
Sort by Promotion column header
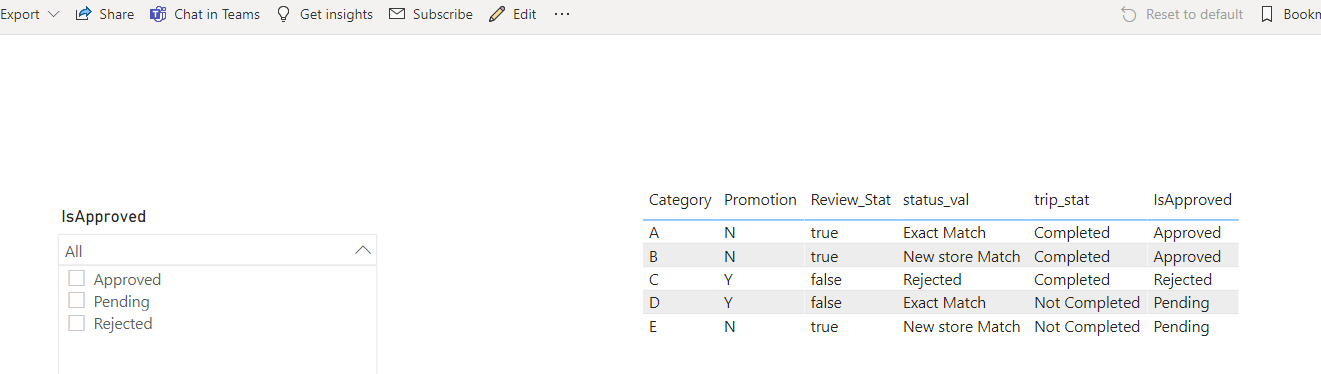[x=760, y=199]
